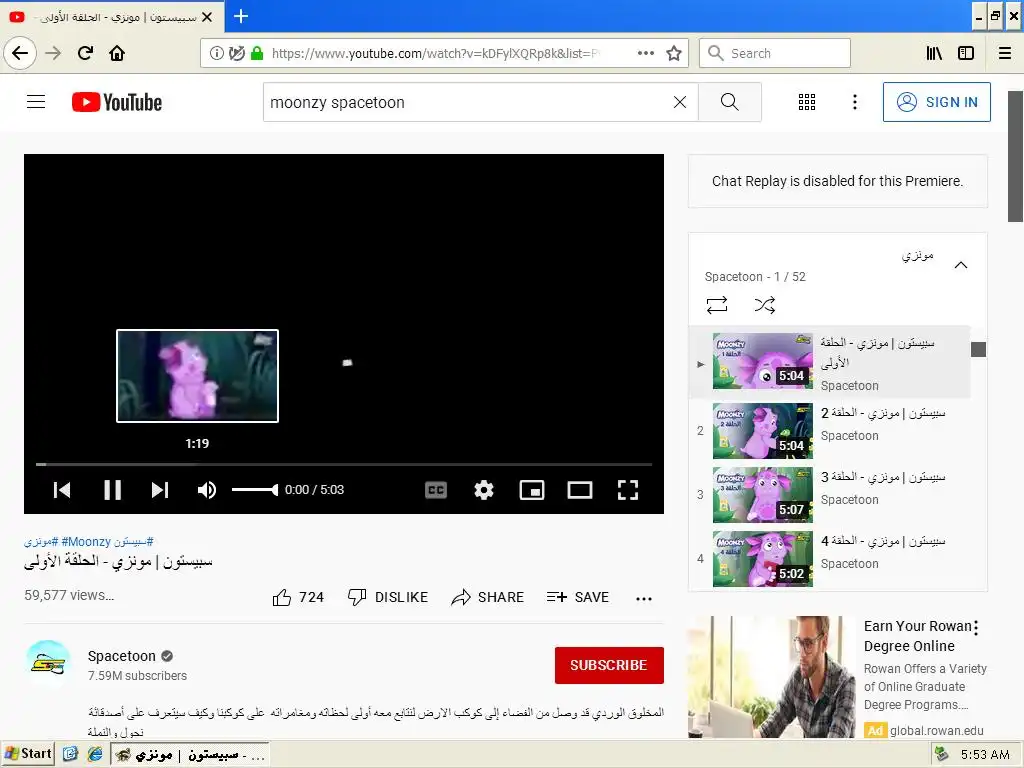Open a new browser tab
1024x768 pixels.
(241, 16)
